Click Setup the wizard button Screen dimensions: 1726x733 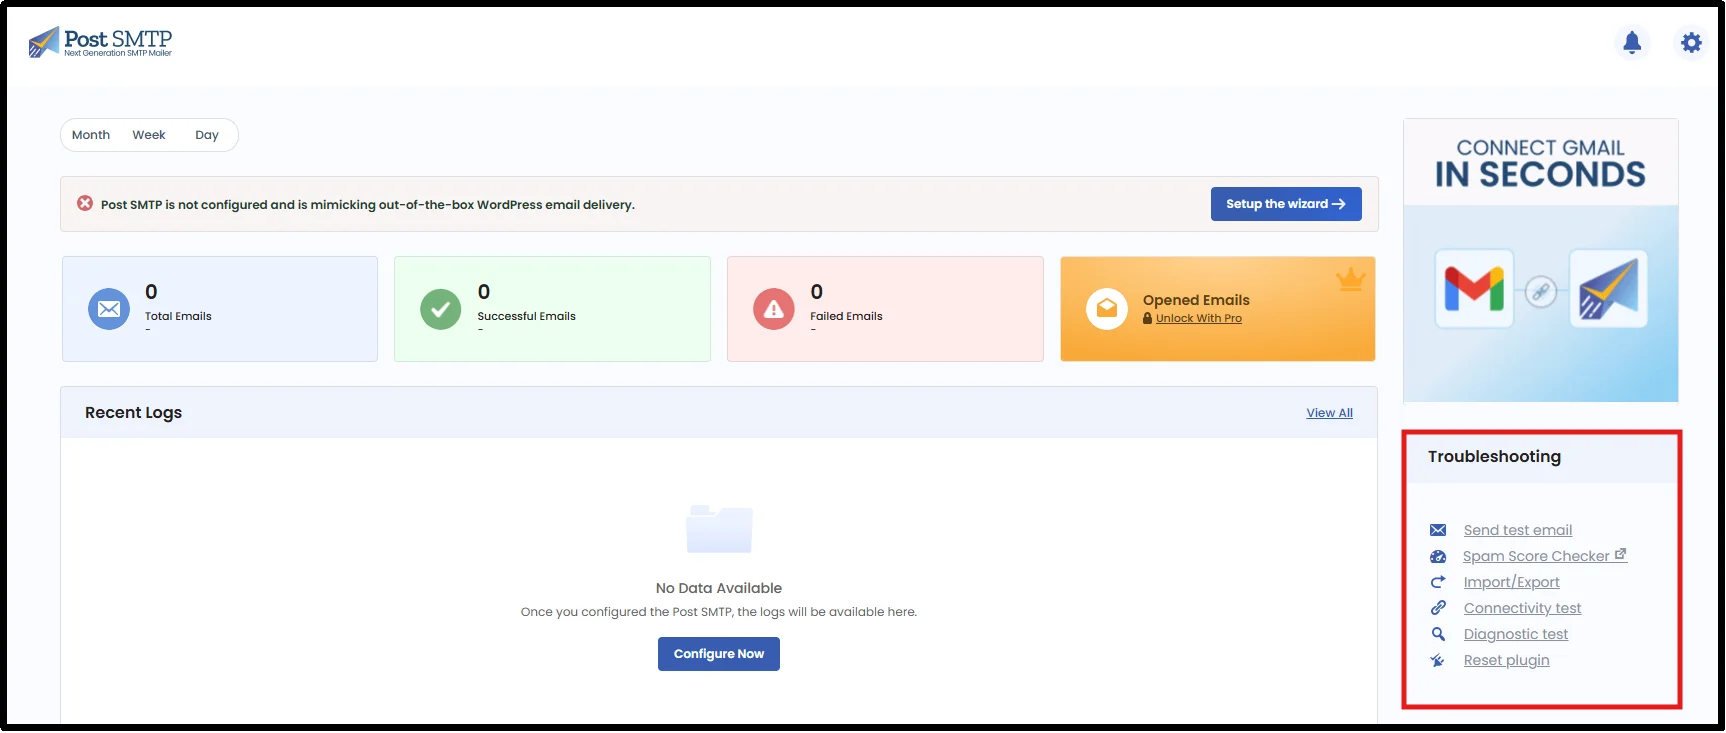[x=1286, y=204]
